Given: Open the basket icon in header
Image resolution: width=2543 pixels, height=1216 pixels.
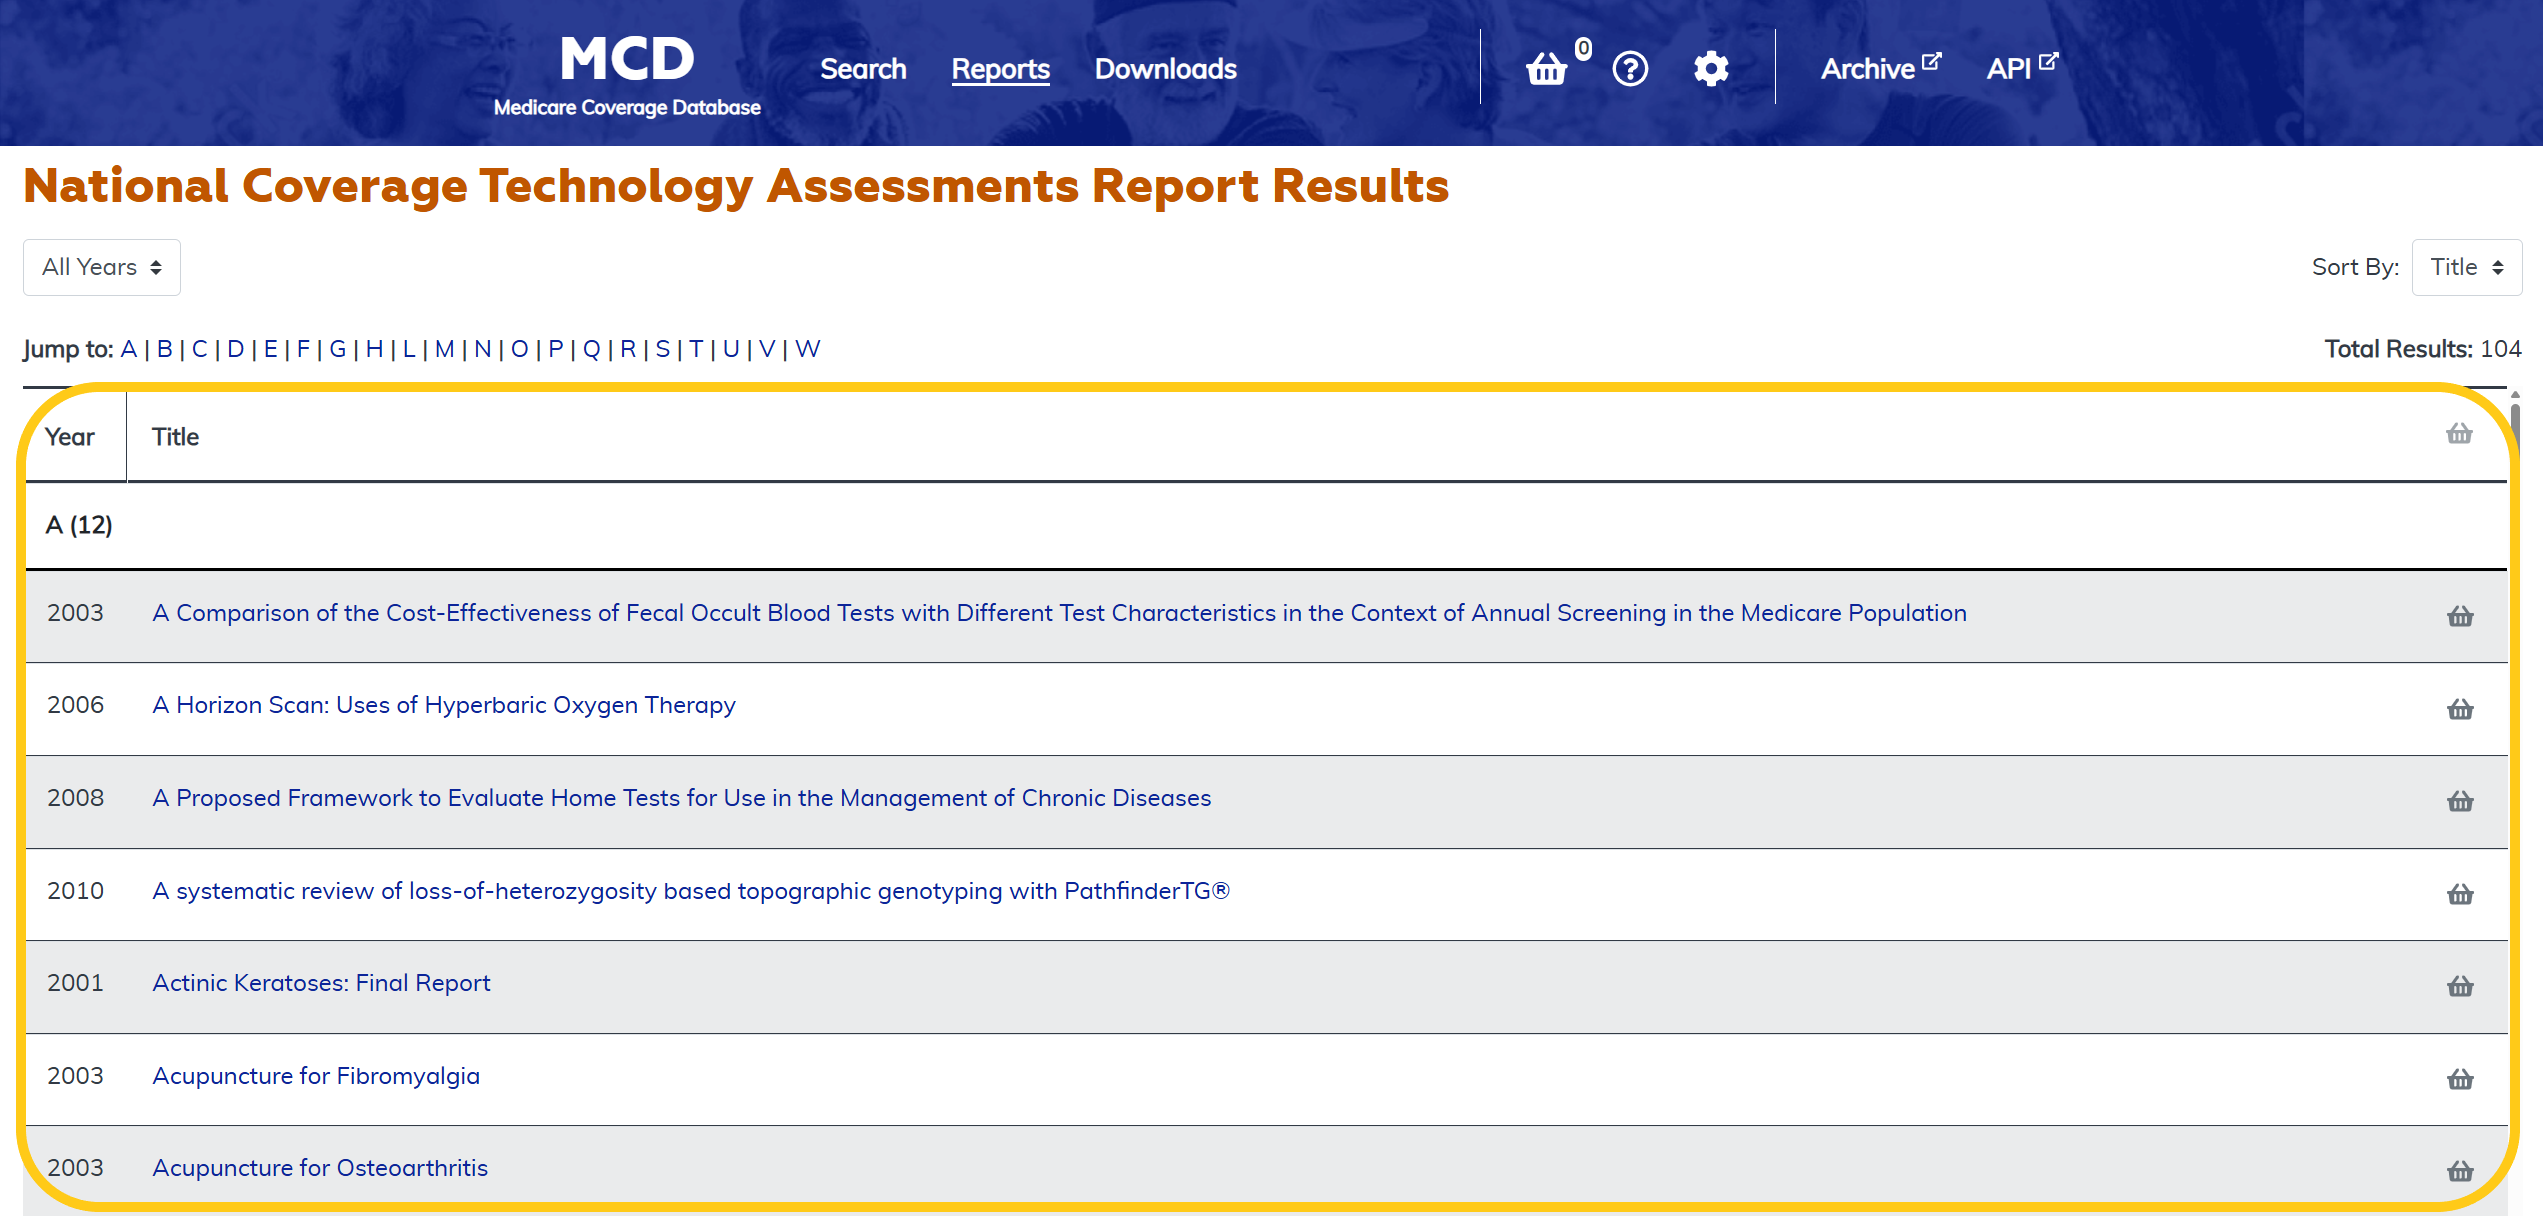Looking at the screenshot, I should pyautogui.click(x=1547, y=69).
